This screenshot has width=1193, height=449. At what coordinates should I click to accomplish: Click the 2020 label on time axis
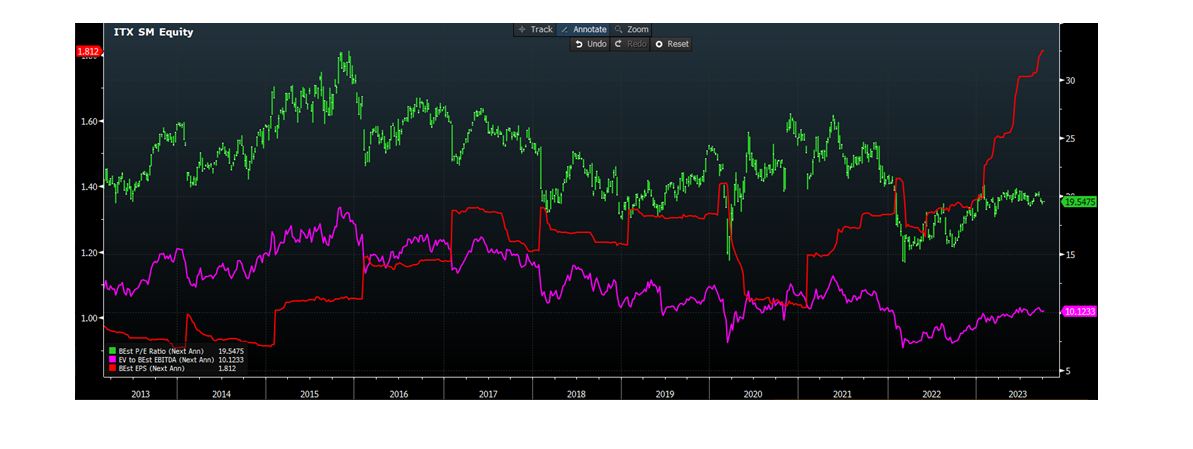point(753,394)
